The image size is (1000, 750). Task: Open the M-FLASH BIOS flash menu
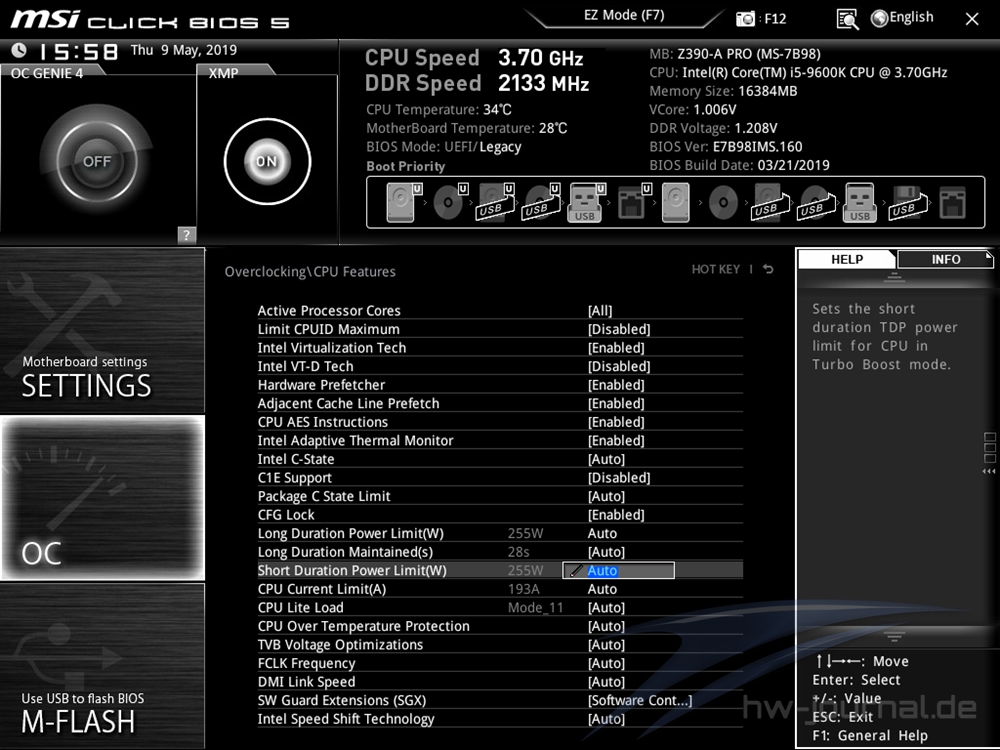click(x=102, y=665)
